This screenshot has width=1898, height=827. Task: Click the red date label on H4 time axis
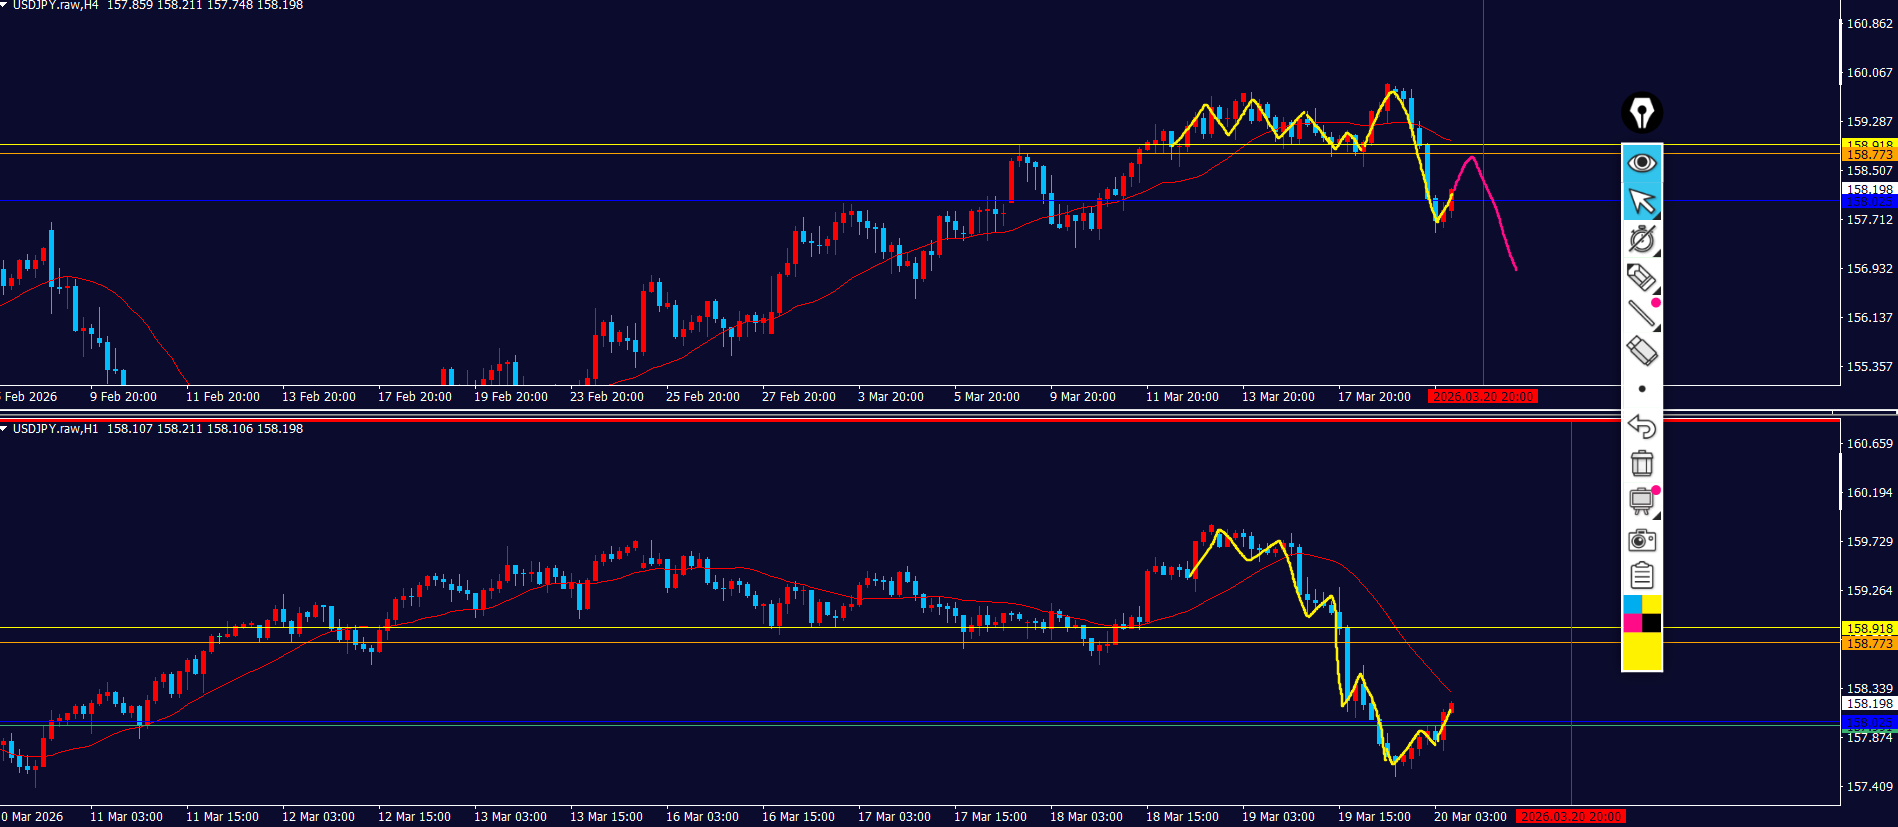click(1482, 397)
